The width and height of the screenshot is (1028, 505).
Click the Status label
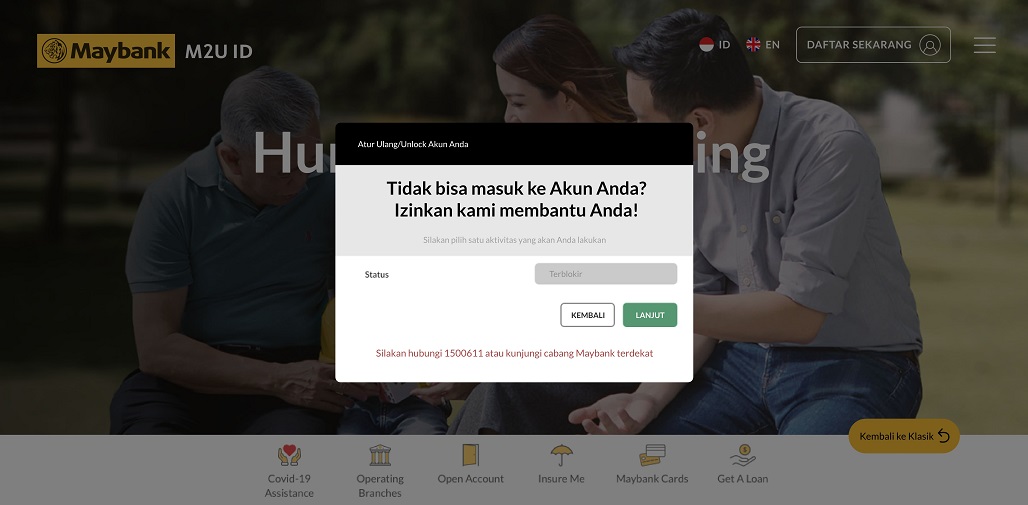pos(377,275)
